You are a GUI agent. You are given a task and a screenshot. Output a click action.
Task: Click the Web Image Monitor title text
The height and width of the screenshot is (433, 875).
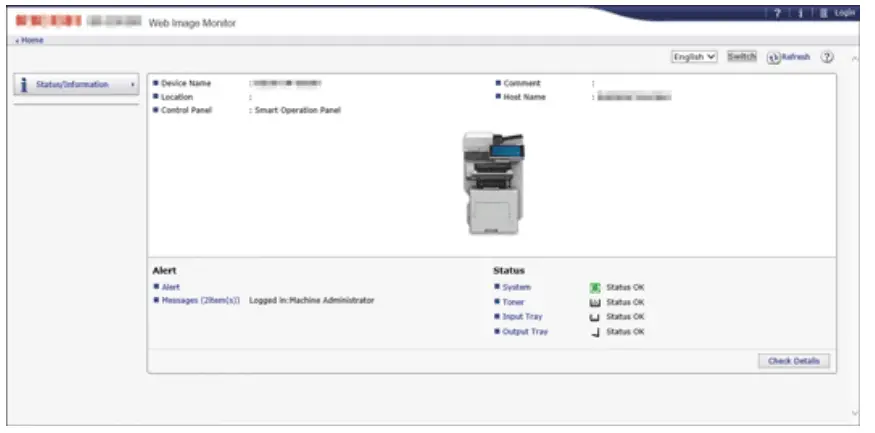click(192, 23)
